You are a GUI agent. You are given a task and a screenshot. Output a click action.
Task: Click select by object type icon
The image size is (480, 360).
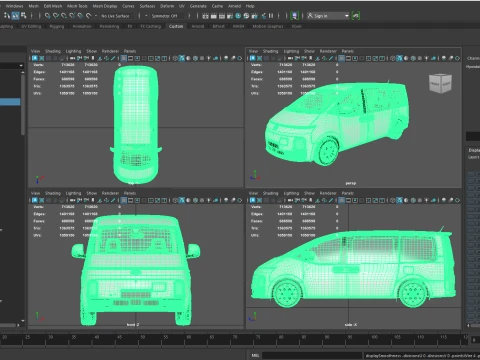pos(15,15)
